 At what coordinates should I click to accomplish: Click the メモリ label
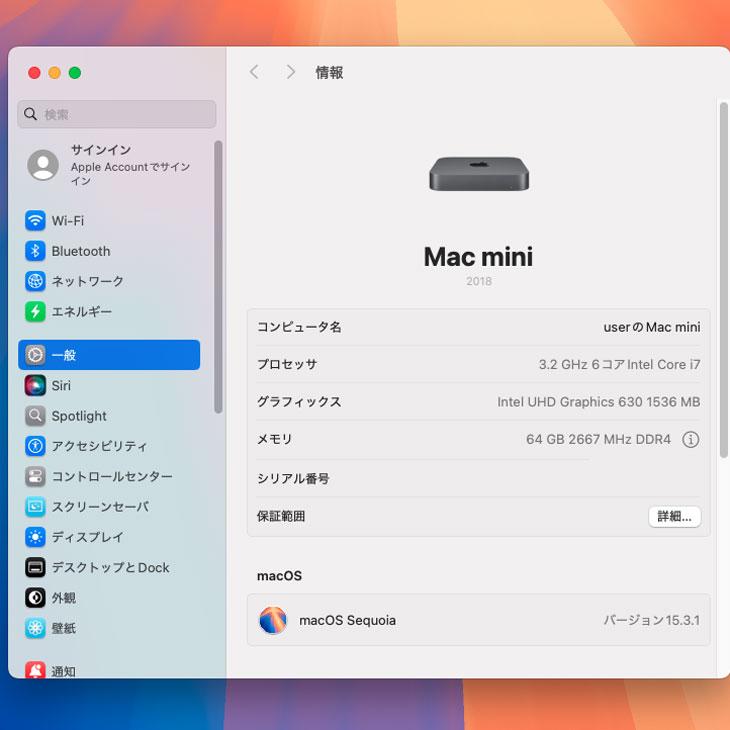pyautogui.click(x=275, y=439)
